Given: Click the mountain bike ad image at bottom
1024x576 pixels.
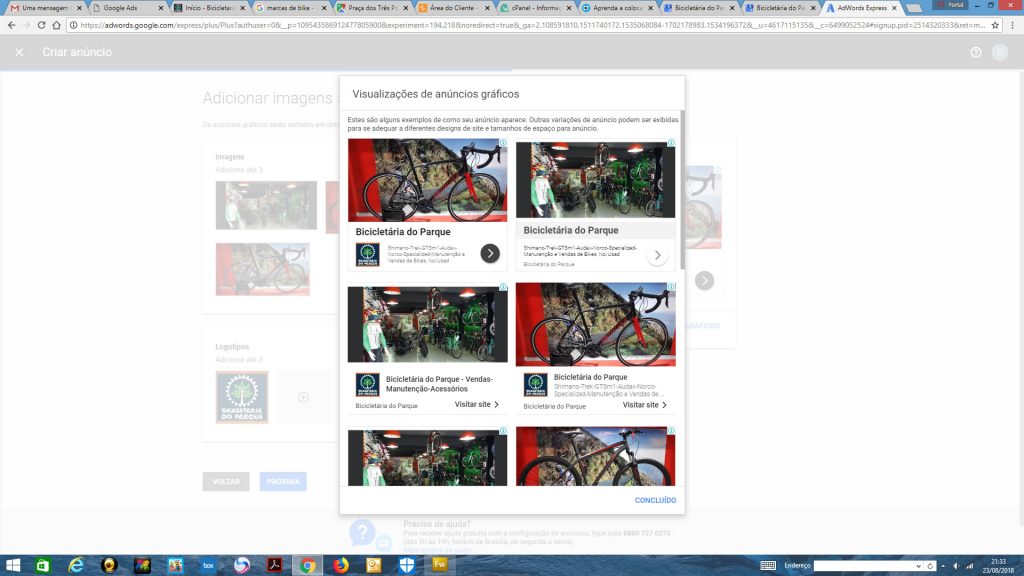Looking at the screenshot, I should tap(595, 456).
